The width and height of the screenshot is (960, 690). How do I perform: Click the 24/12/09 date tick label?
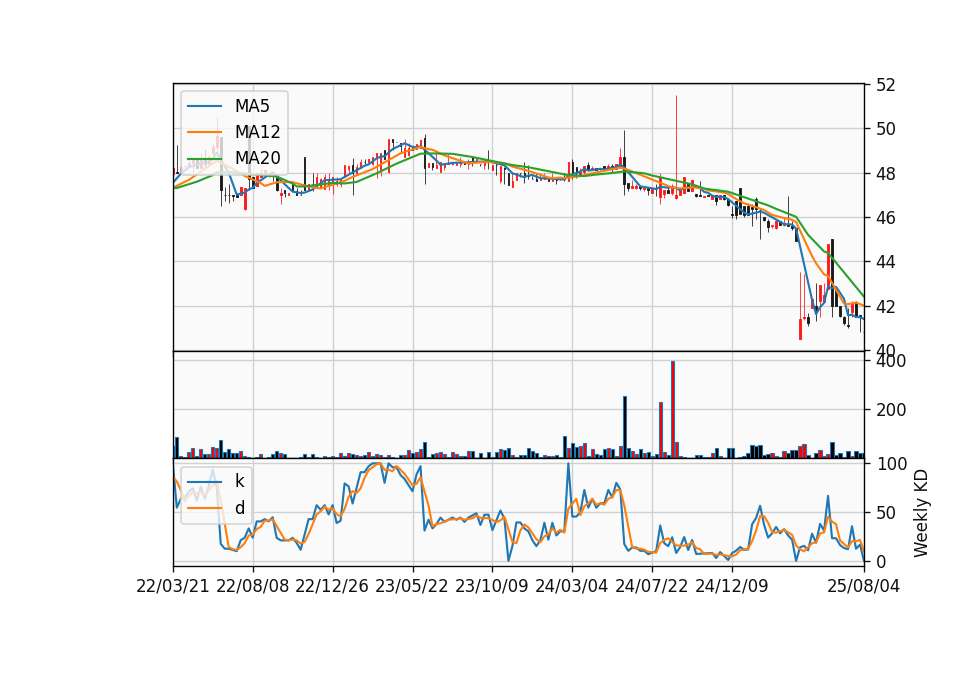pyautogui.click(x=732, y=586)
